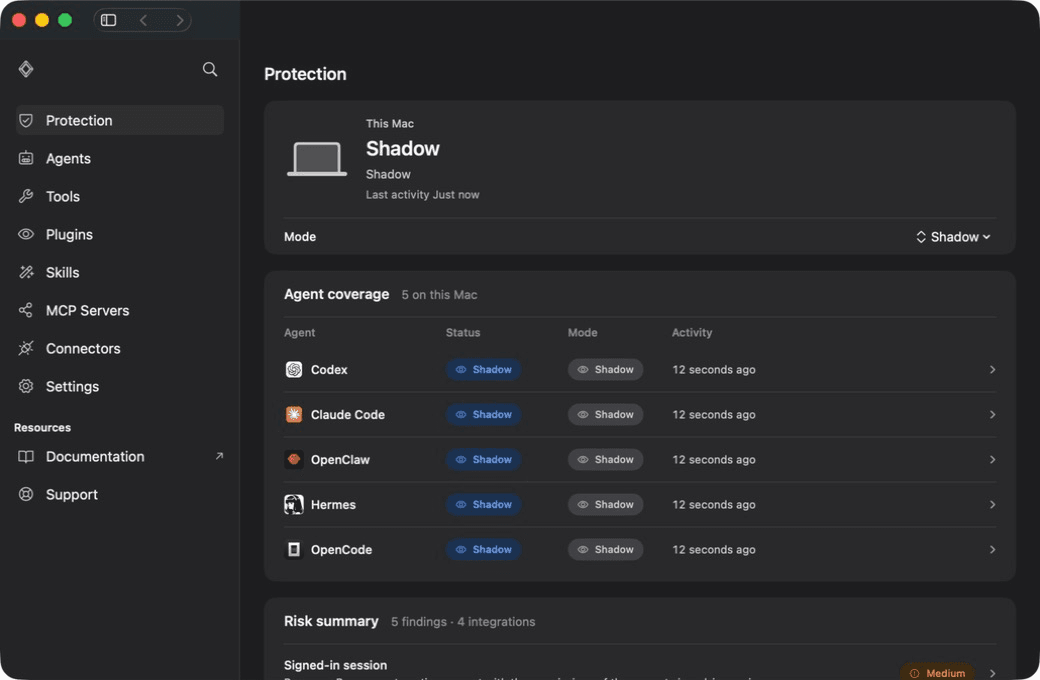
Task: Open the Settings section
Action: 120,386
